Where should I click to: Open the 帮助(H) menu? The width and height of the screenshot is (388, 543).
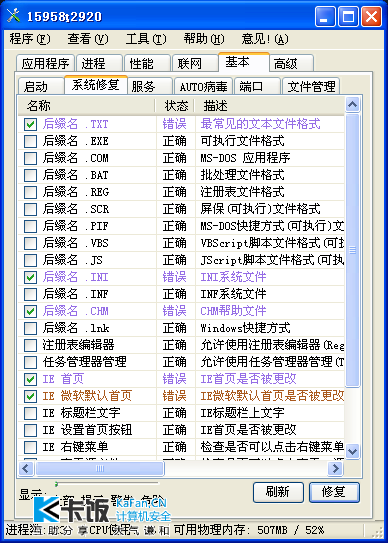[204, 39]
